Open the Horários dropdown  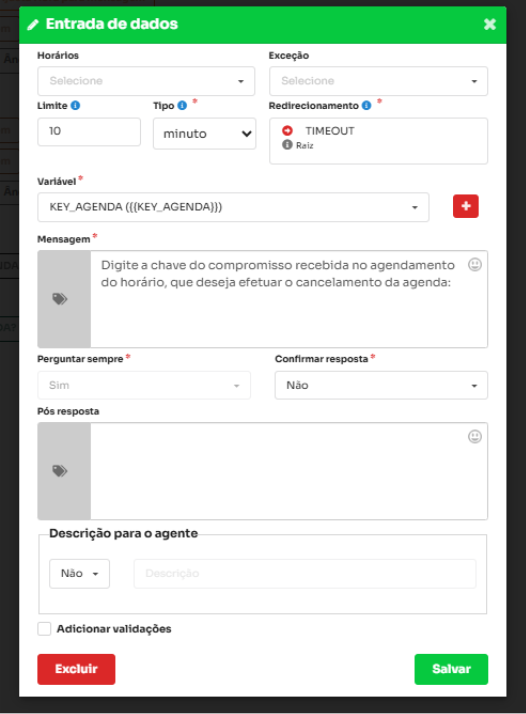146,81
